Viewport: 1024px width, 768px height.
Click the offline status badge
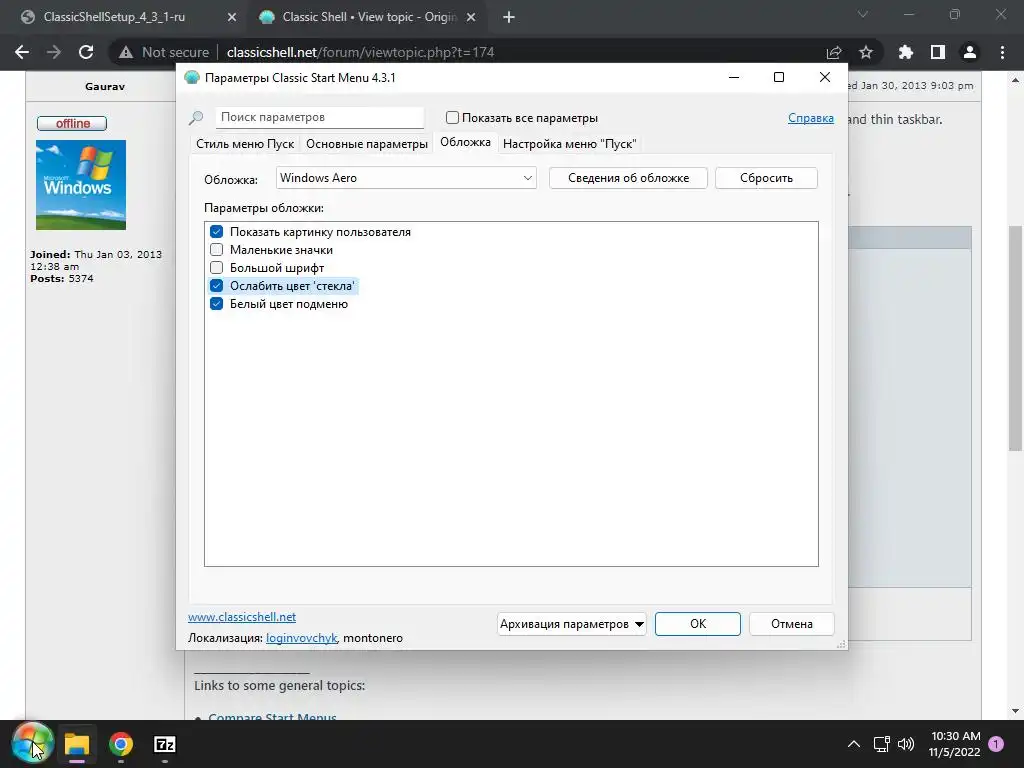[72, 123]
